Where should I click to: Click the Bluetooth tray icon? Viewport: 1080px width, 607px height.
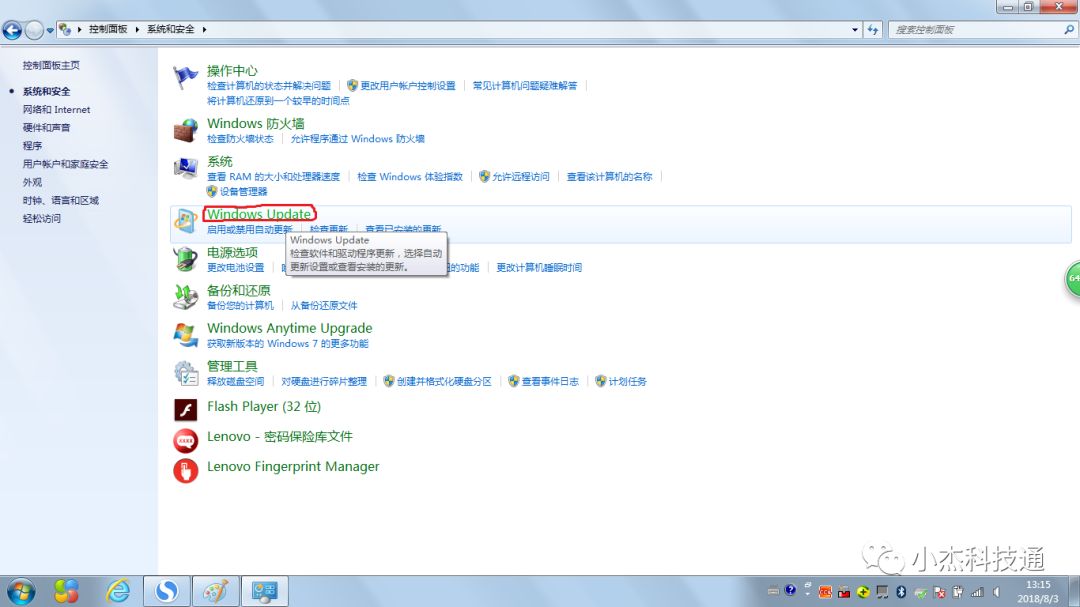pos(901,592)
